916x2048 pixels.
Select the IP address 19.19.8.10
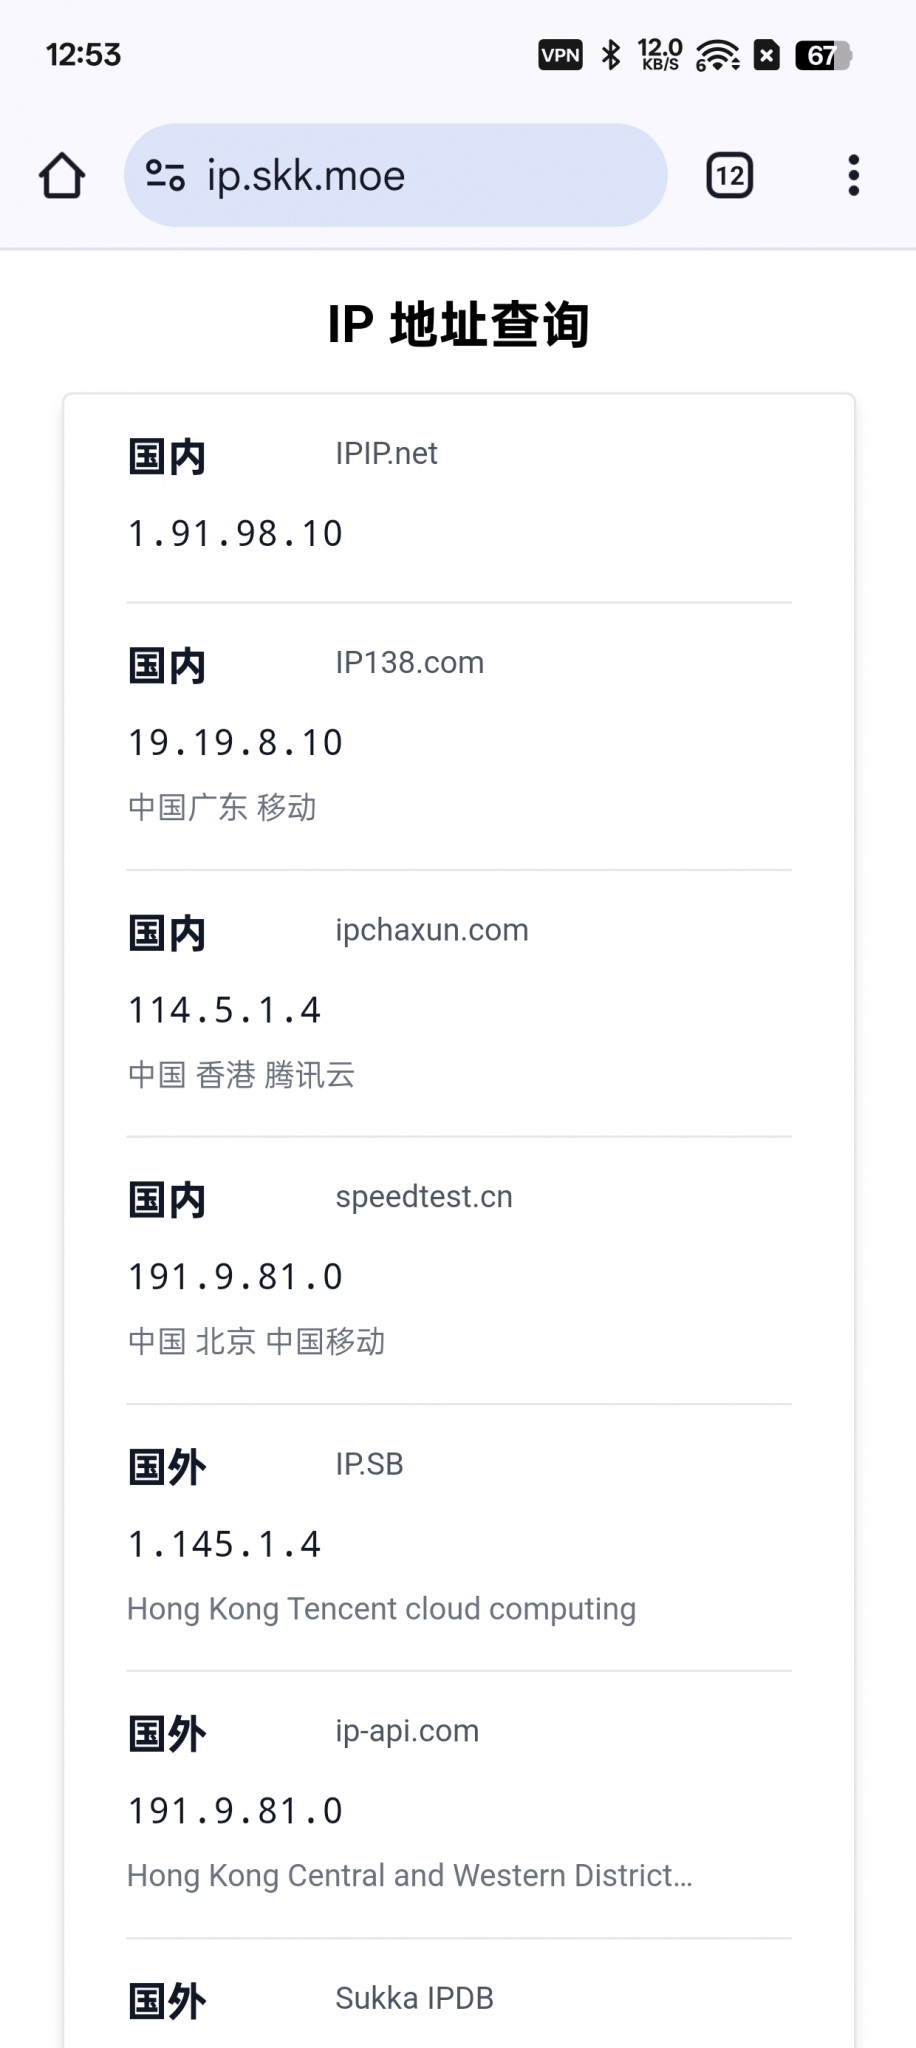pyautogui.click(x=236, y=743)
